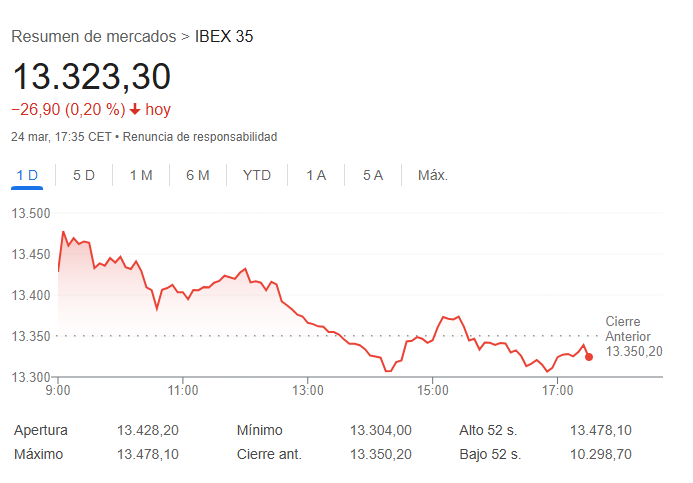Open the 1 M chart range
693x483 pixels.
pyautogui.click(x=141, y=175)
